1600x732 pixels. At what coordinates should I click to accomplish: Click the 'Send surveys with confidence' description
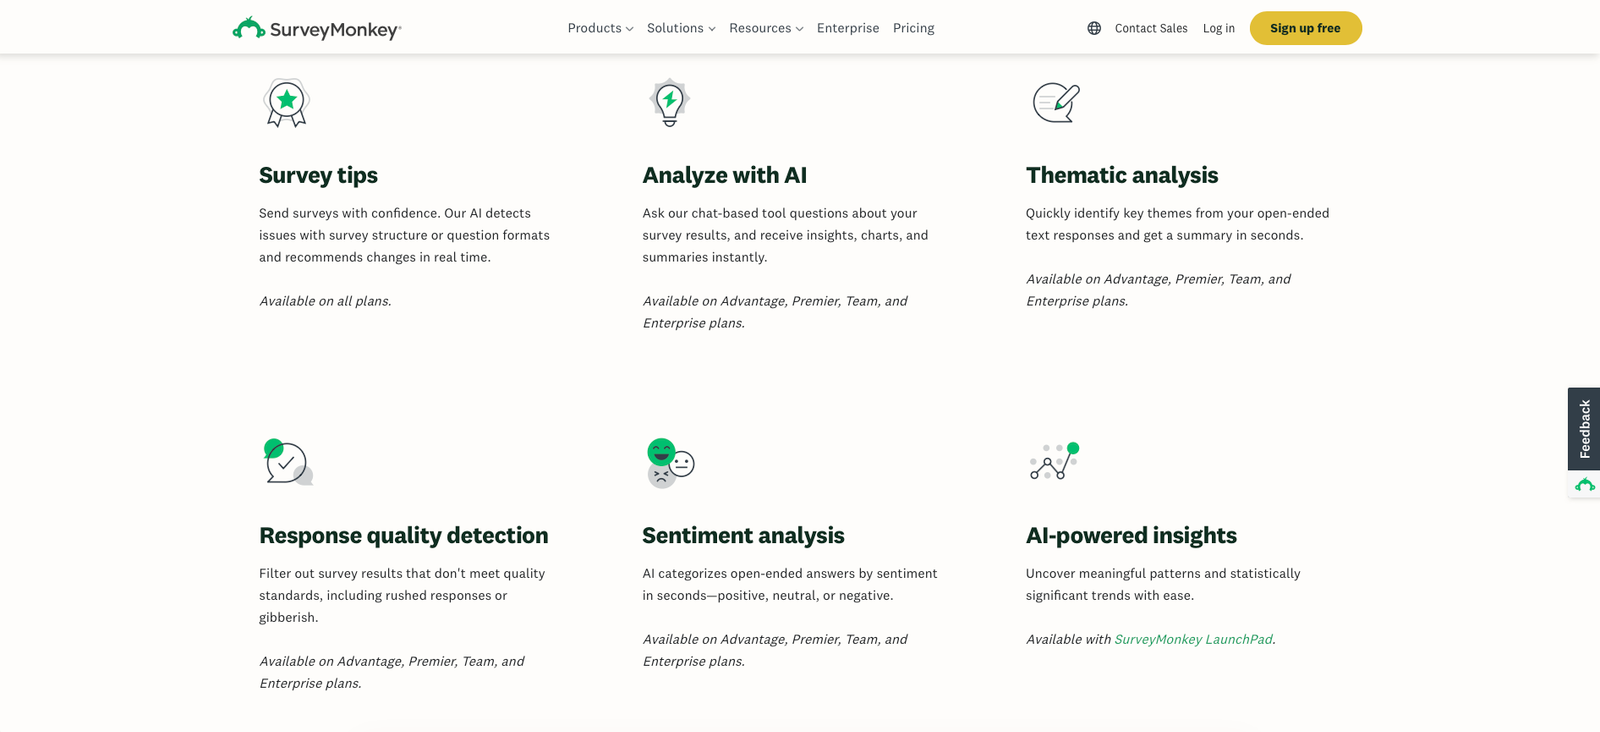pyautogui.click(x=404, y=235)
